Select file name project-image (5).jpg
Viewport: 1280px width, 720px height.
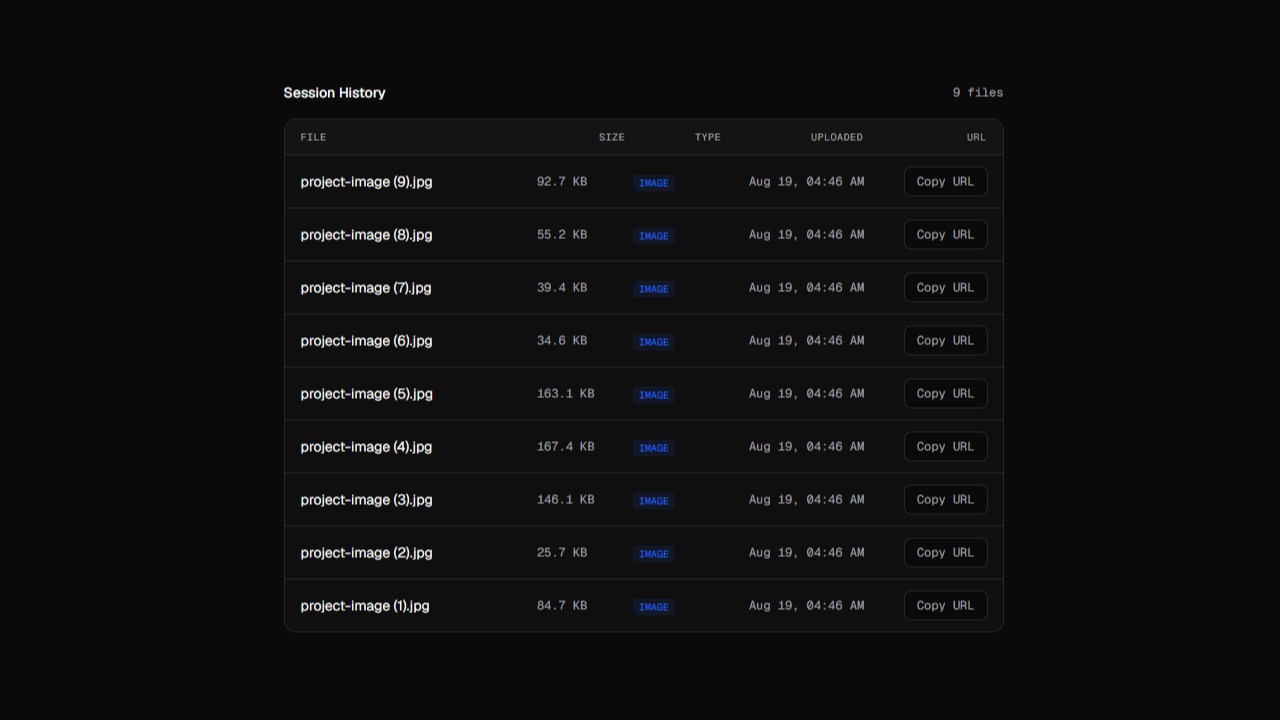point(366,394)
